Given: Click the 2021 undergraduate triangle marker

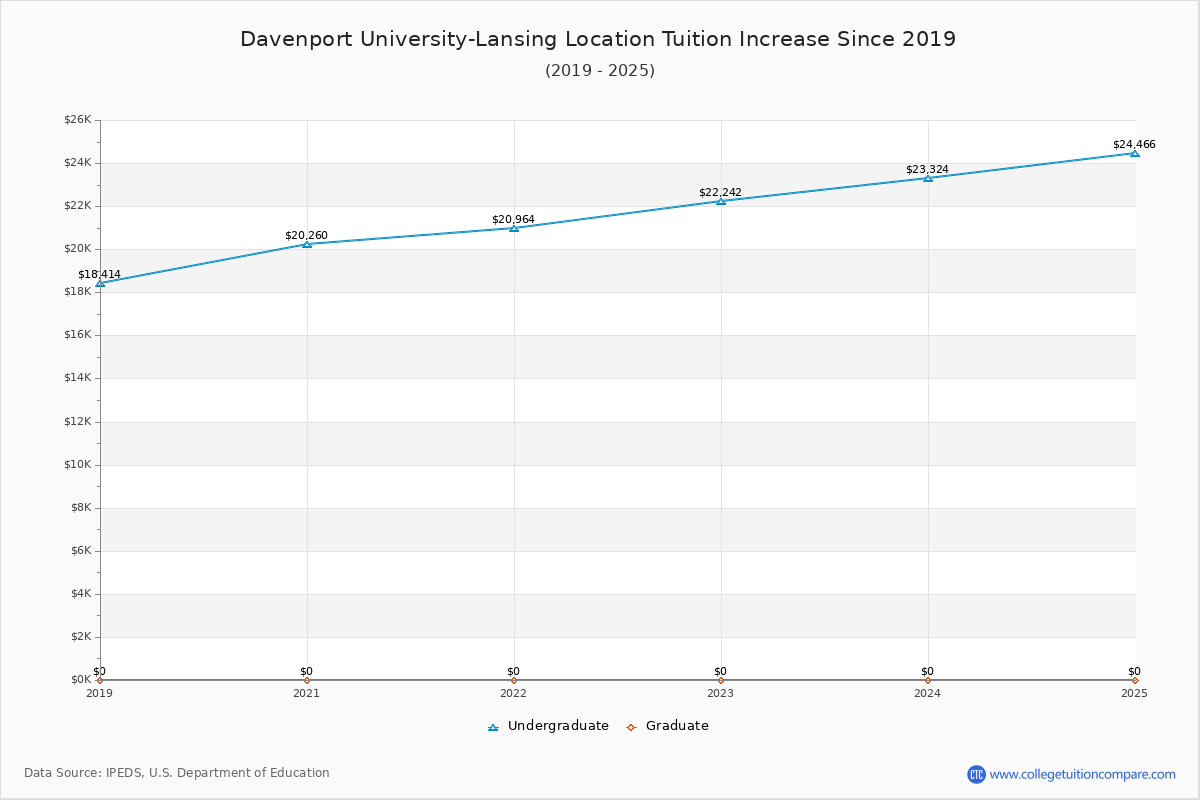Looking at the screenshot, I should [x=307, y=243].
